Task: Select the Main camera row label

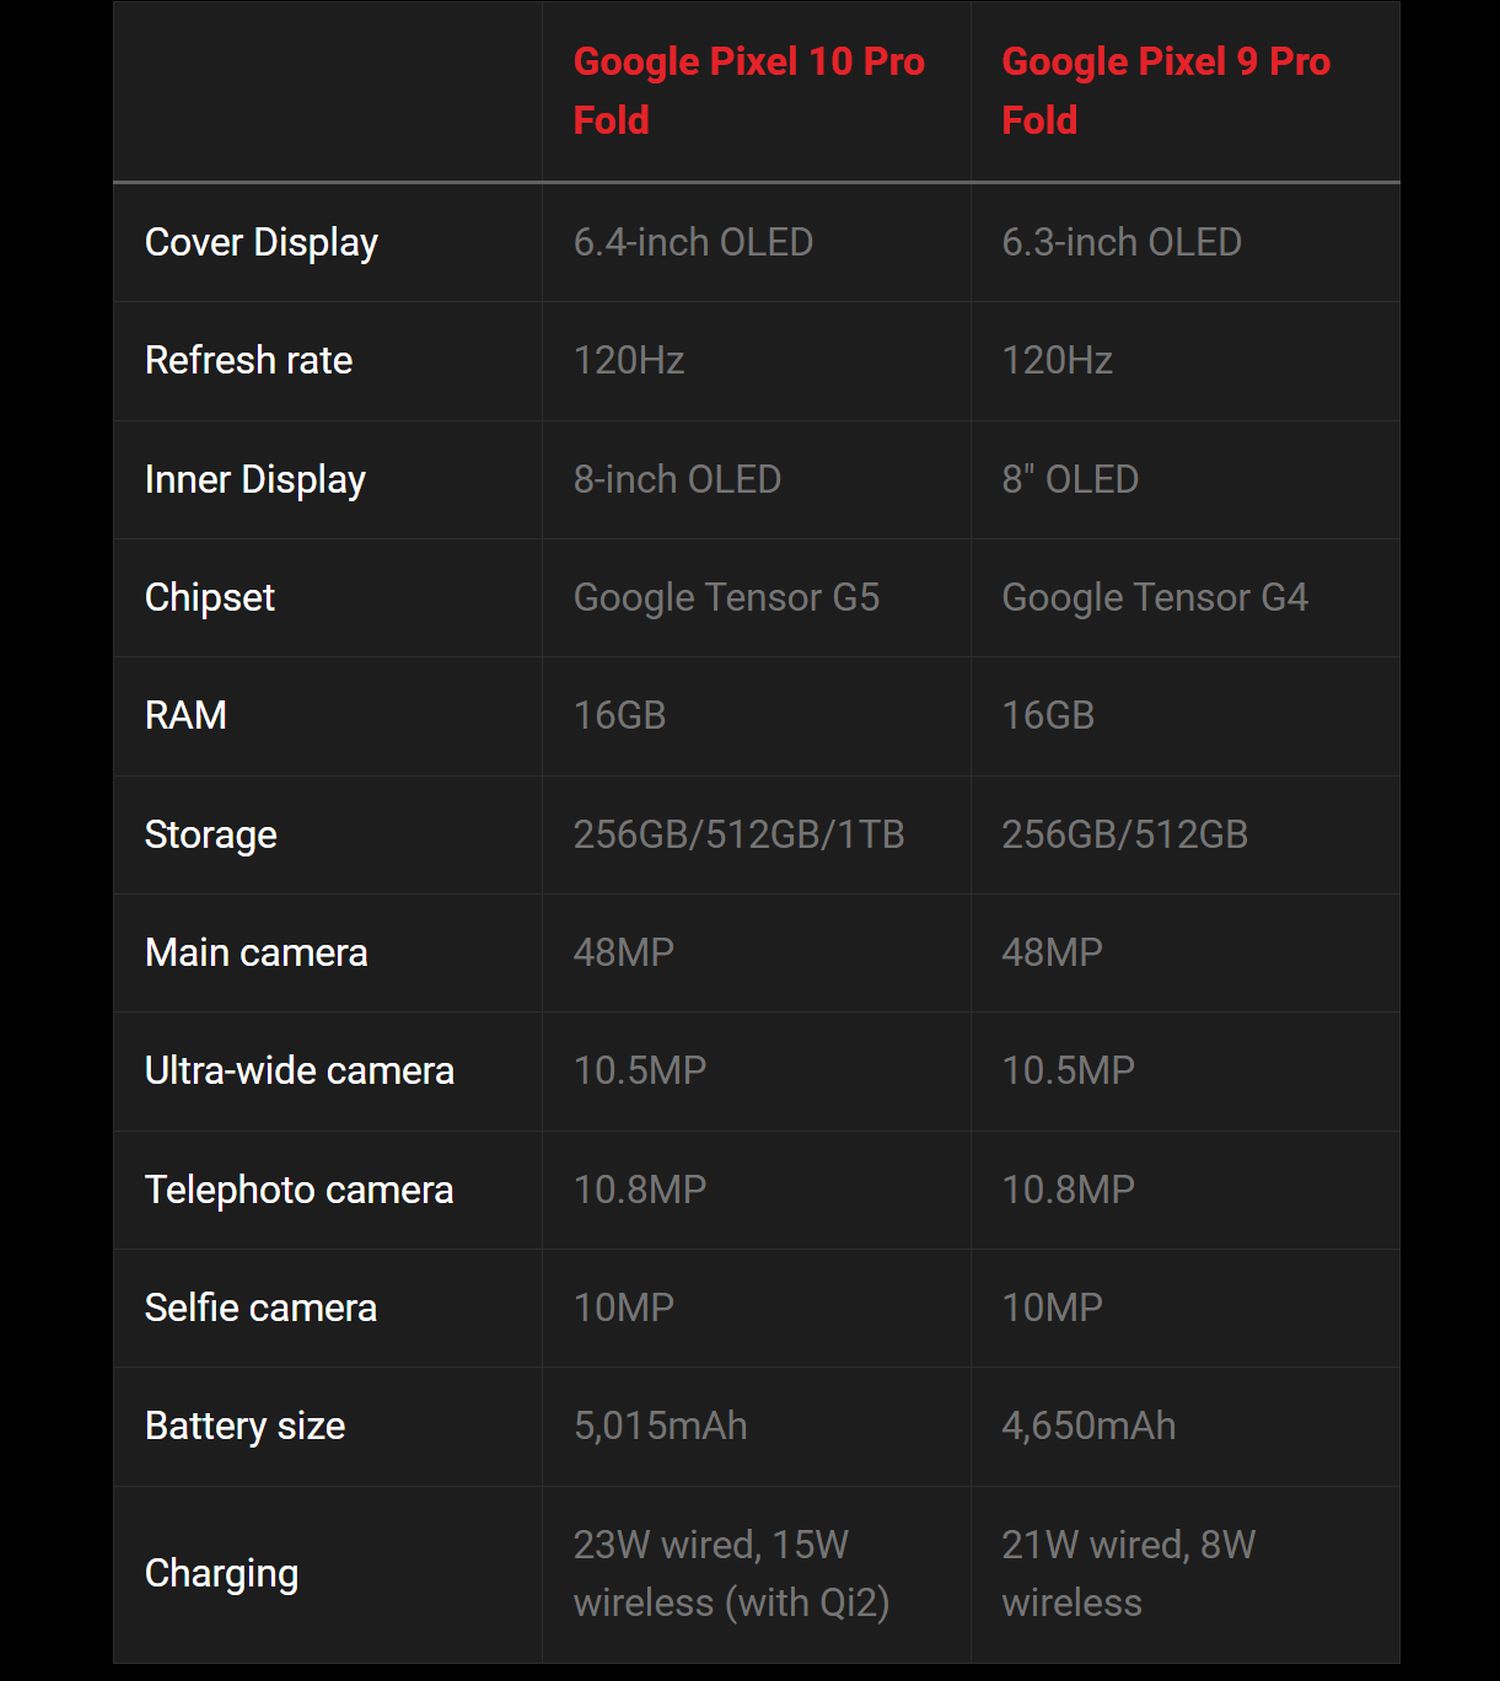Action: (256, 953)
